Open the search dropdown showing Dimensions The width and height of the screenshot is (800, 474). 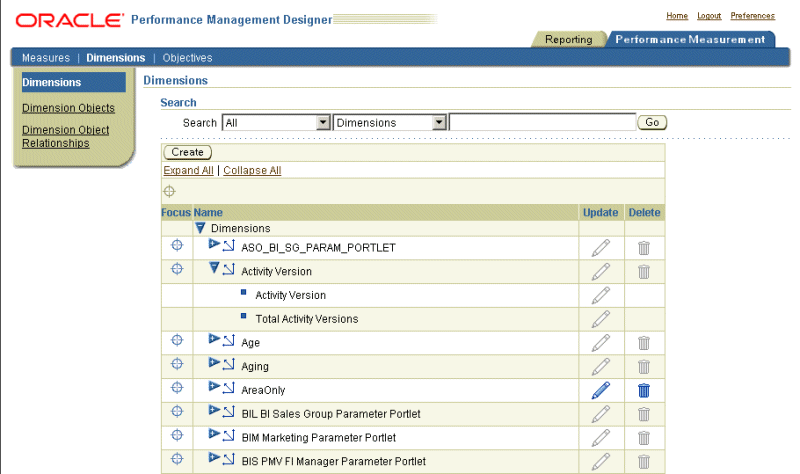(390, 122)
